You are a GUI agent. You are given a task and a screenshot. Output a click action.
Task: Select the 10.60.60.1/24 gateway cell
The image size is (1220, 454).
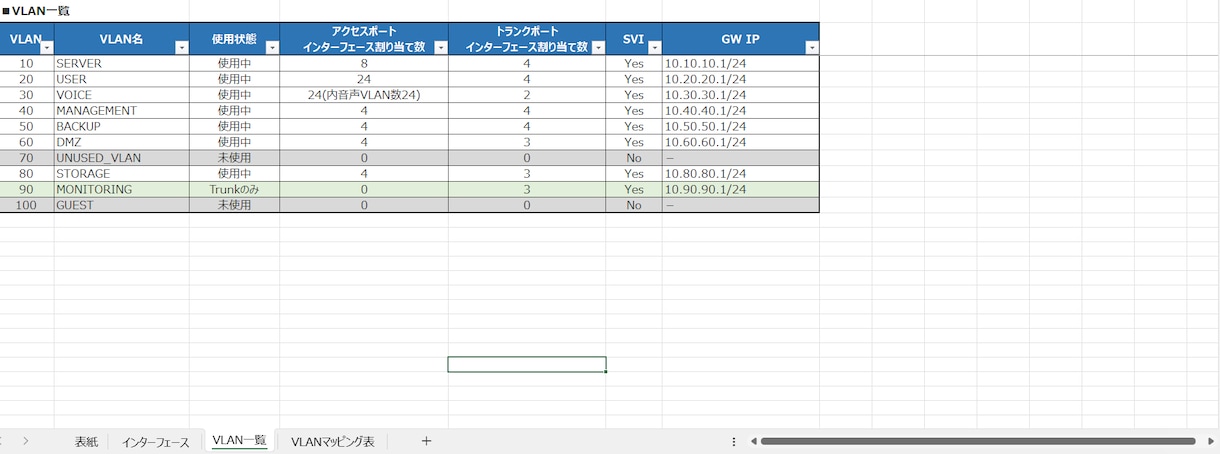[x=740, y=142]
